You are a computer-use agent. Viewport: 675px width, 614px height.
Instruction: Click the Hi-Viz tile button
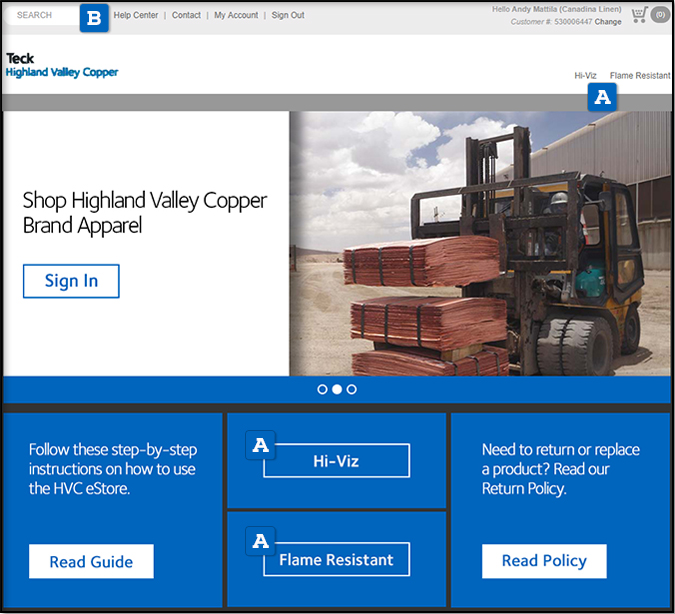[336, 462]
